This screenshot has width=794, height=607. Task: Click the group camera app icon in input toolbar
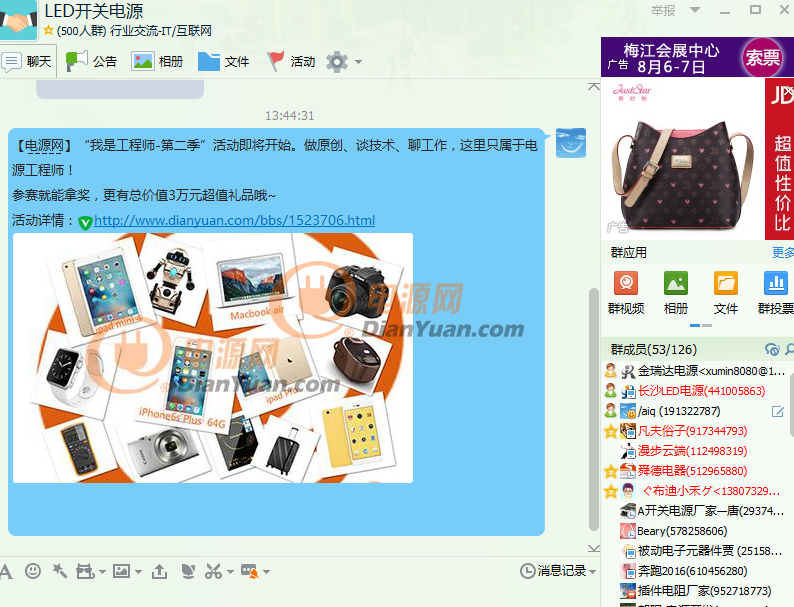[85, 572]
